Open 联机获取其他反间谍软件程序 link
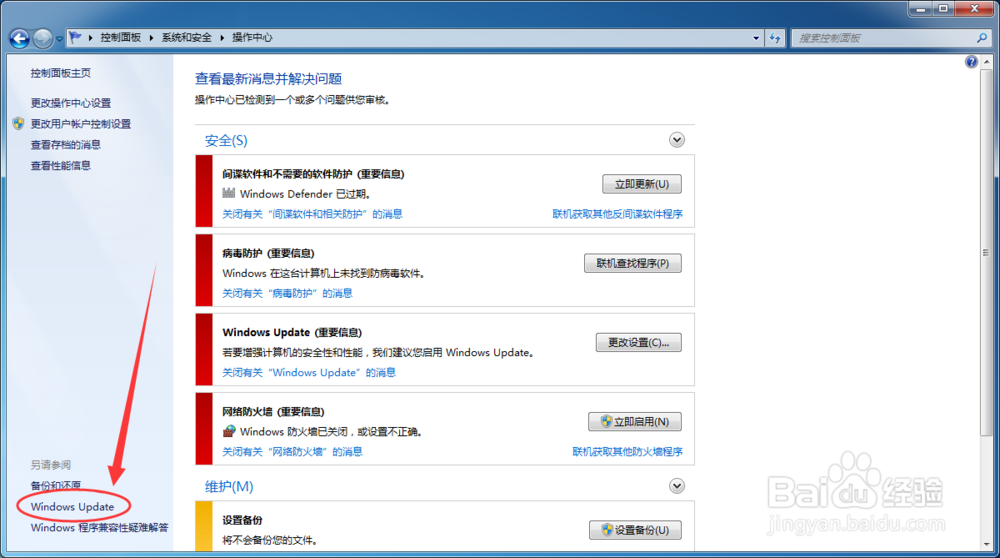This screenshot has width=1000, height=558. pos(617,214)
